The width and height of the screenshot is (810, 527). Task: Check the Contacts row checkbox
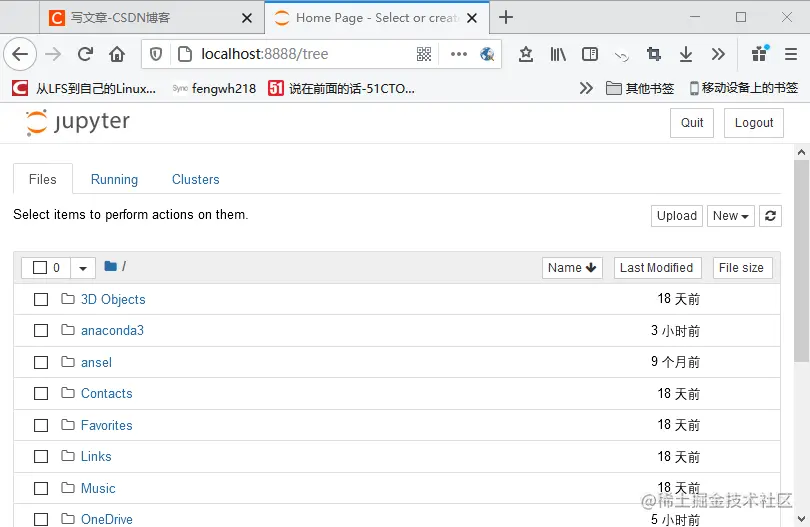tap(41, 394)
